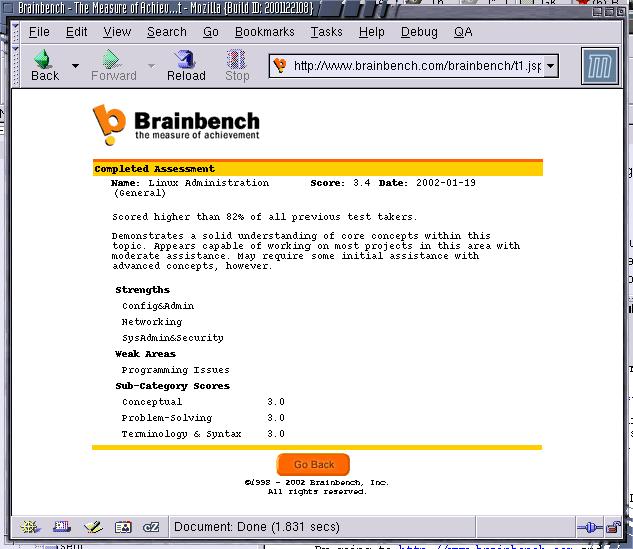Click the Document: Done status text
This screenshot has width=633, height=549.
pos(257,527)
